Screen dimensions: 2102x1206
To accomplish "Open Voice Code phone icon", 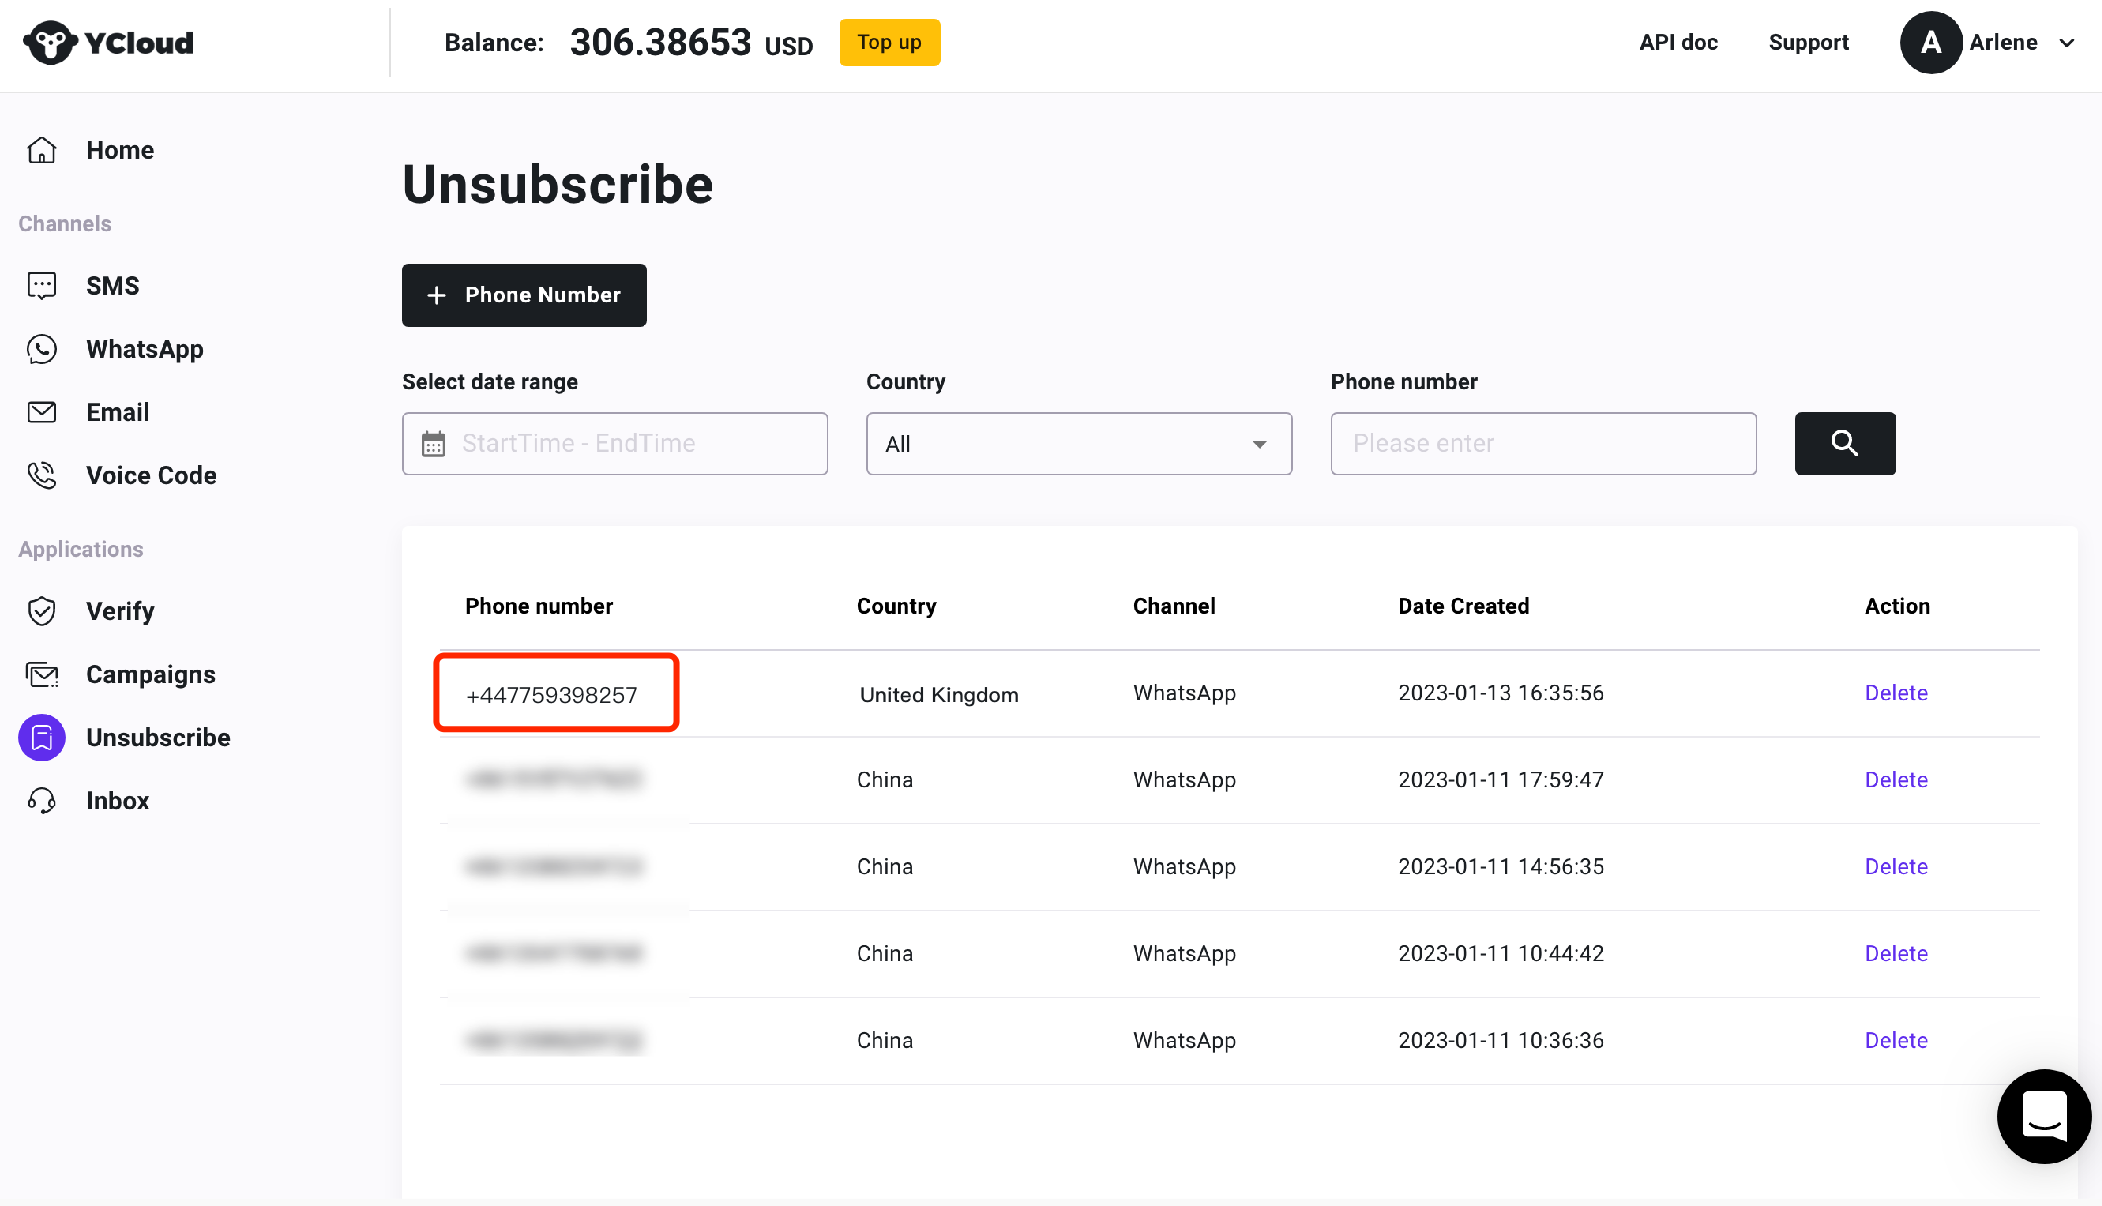I will pyautogui.click(x=42, y=475).
